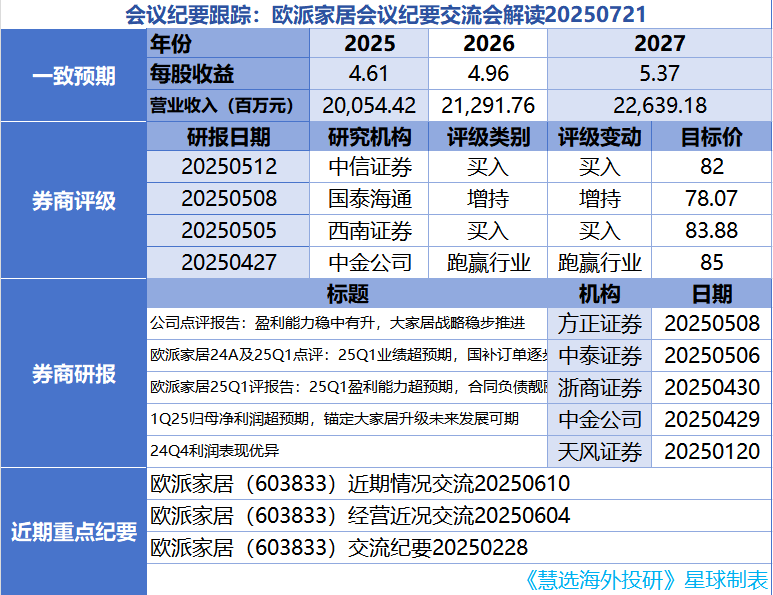This screenshot has width=773, height=595.
Task: Open 欧派家居（603833）交流纪要20250228
Action: [459, 548]
